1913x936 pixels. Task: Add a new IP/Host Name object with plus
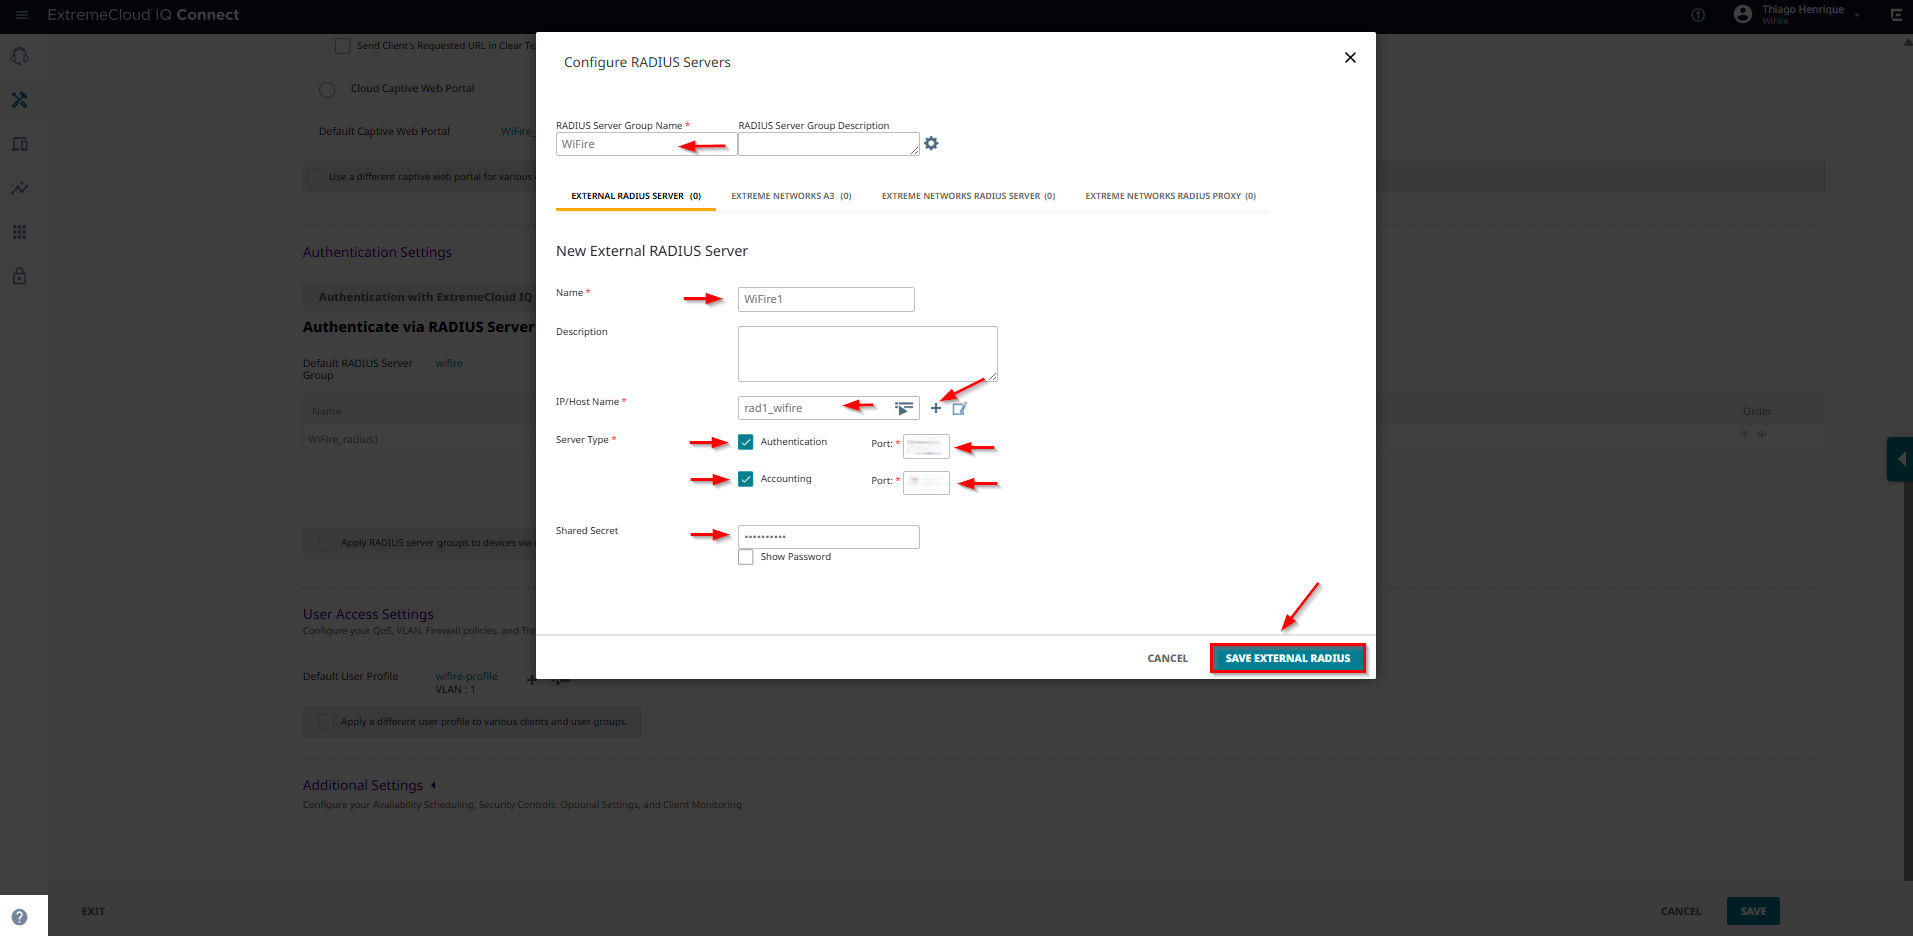pos(936,408)
